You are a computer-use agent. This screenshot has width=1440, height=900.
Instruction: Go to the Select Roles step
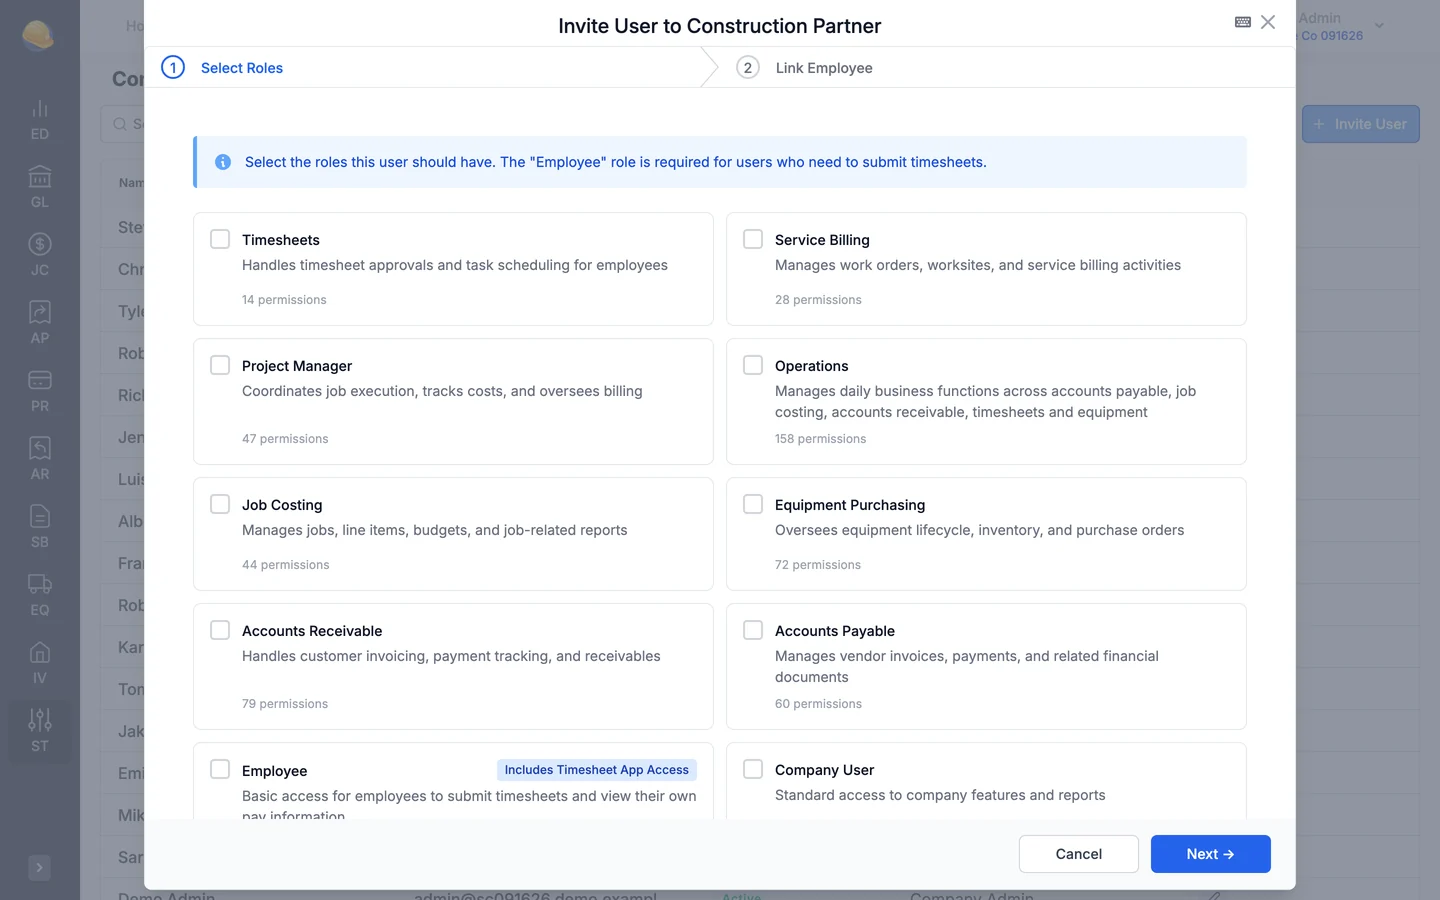coord(223,68)
